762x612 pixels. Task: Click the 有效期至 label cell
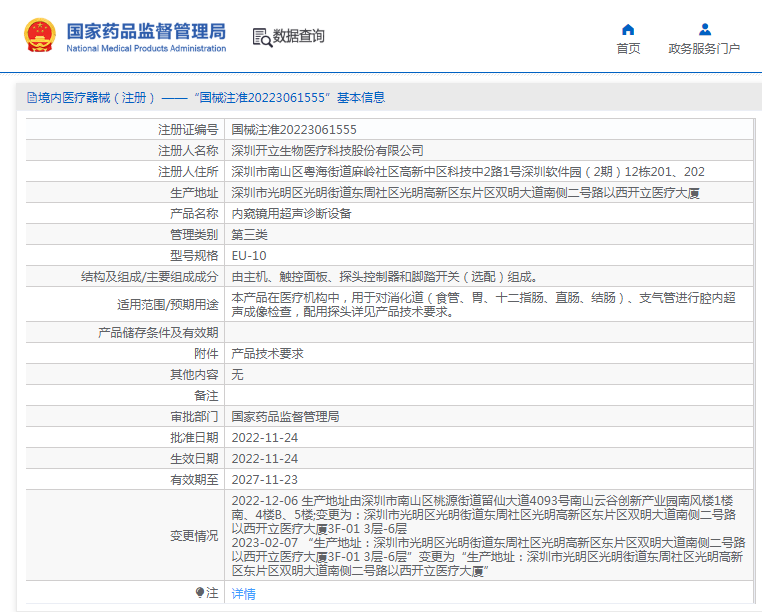click(125, 479)
